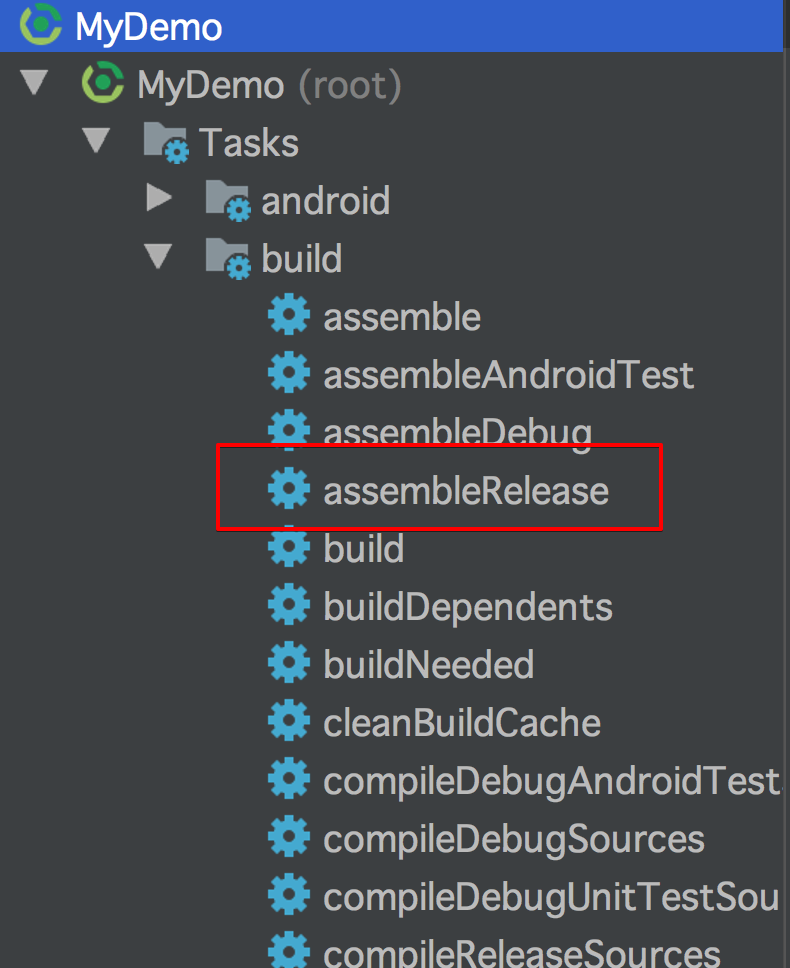Select the gear icon next to build task
Screen dimensions: 790x968
coord(288,547)
